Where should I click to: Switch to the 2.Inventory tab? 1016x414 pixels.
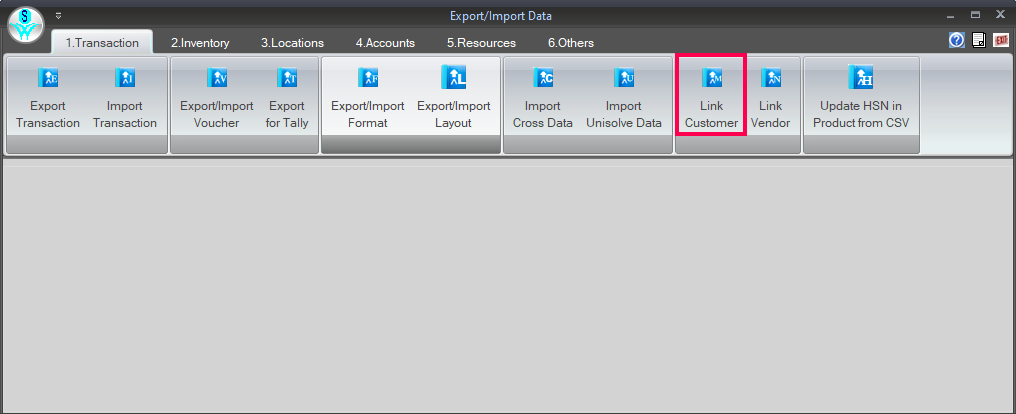[200, 43]
